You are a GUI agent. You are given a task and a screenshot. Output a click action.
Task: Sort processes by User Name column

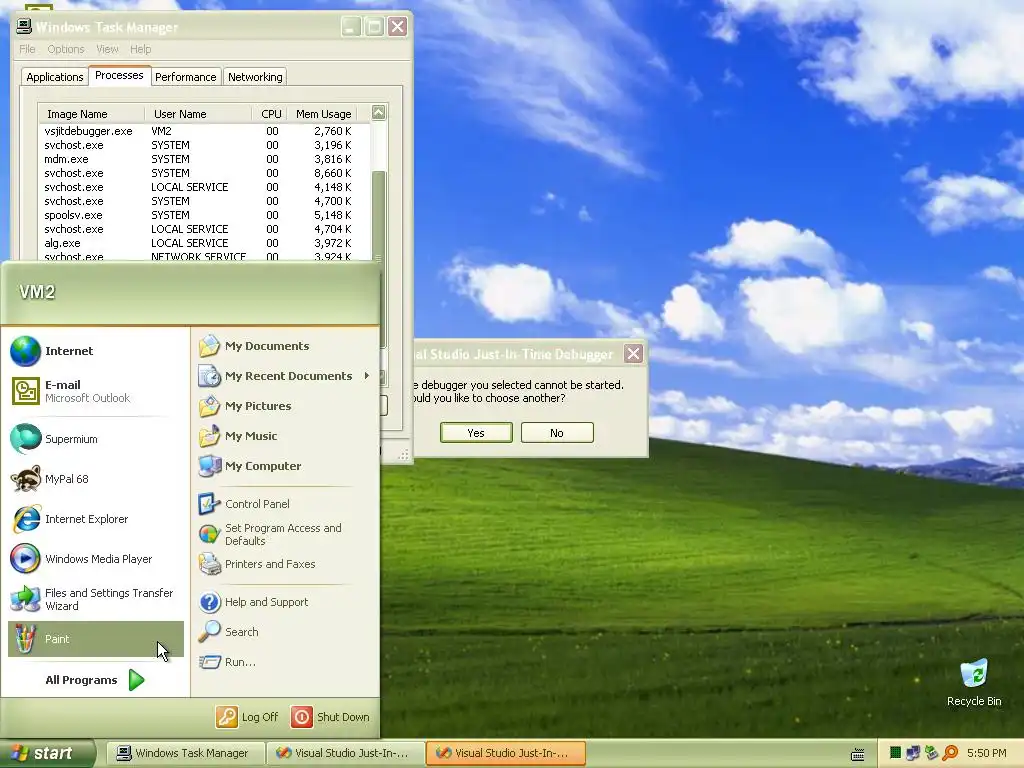point(198,114)
